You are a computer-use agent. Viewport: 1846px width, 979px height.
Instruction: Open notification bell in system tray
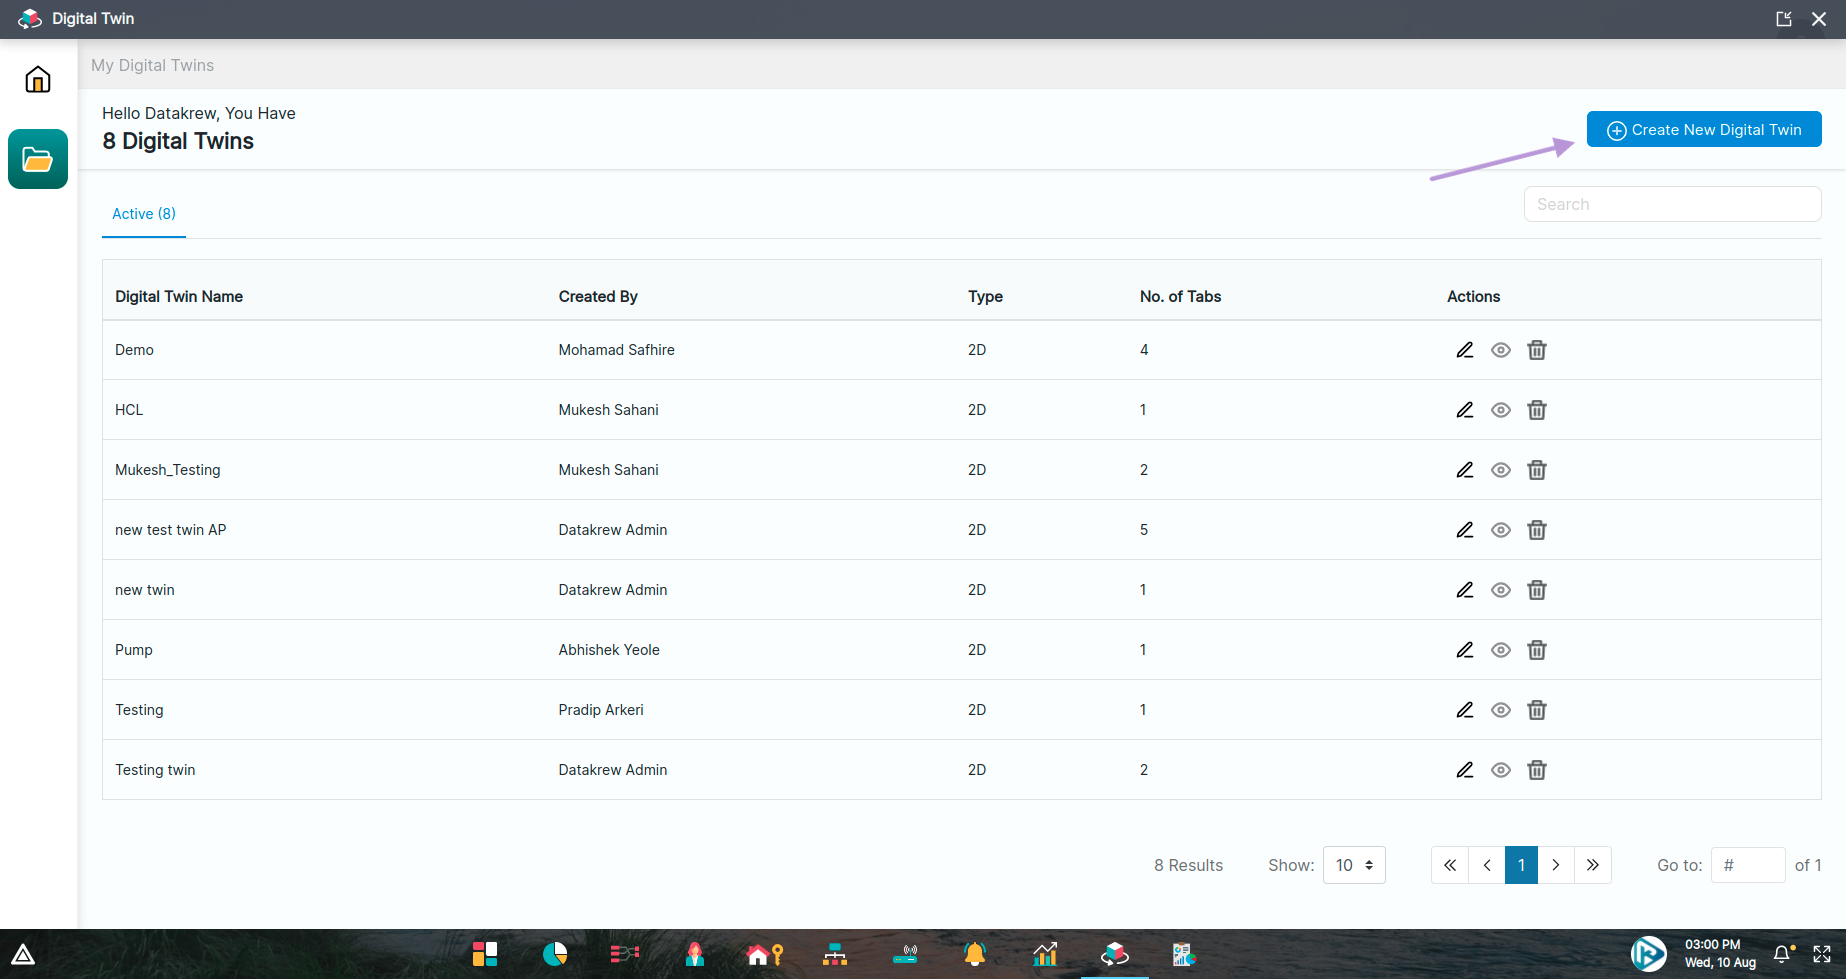pyautogui.click(x=1782, y=954)
